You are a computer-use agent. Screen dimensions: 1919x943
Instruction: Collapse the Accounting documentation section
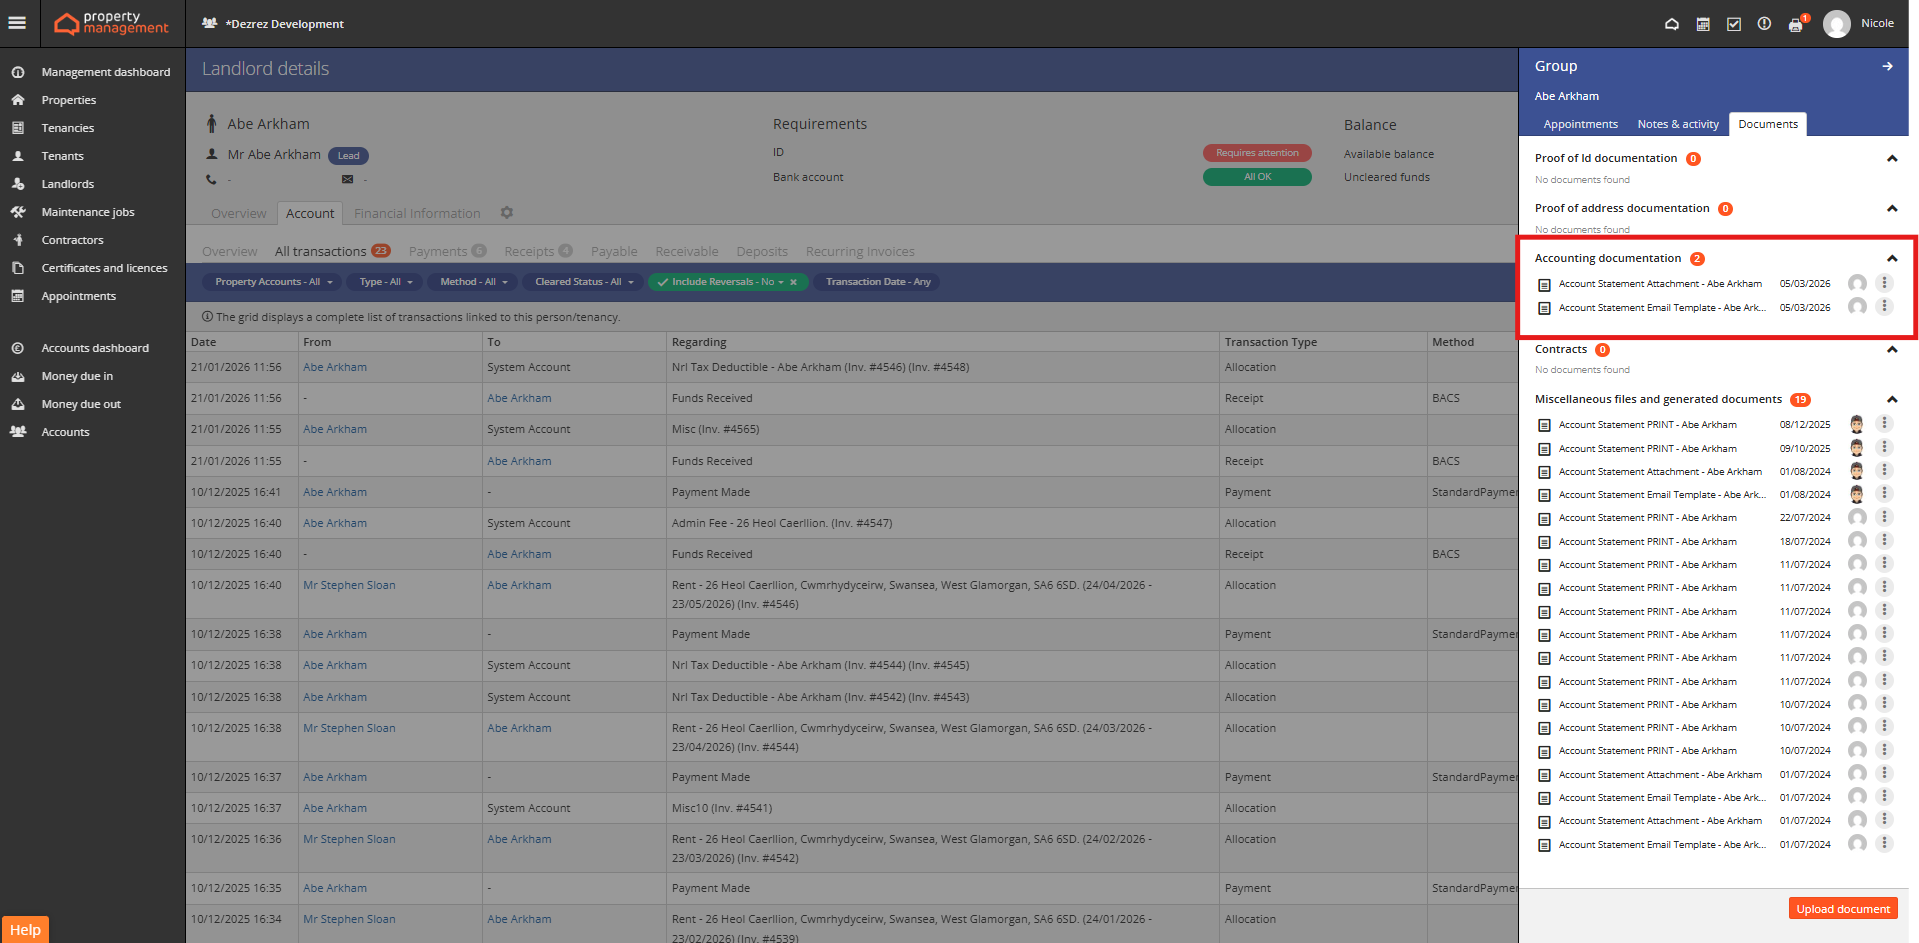(1891, 259)
